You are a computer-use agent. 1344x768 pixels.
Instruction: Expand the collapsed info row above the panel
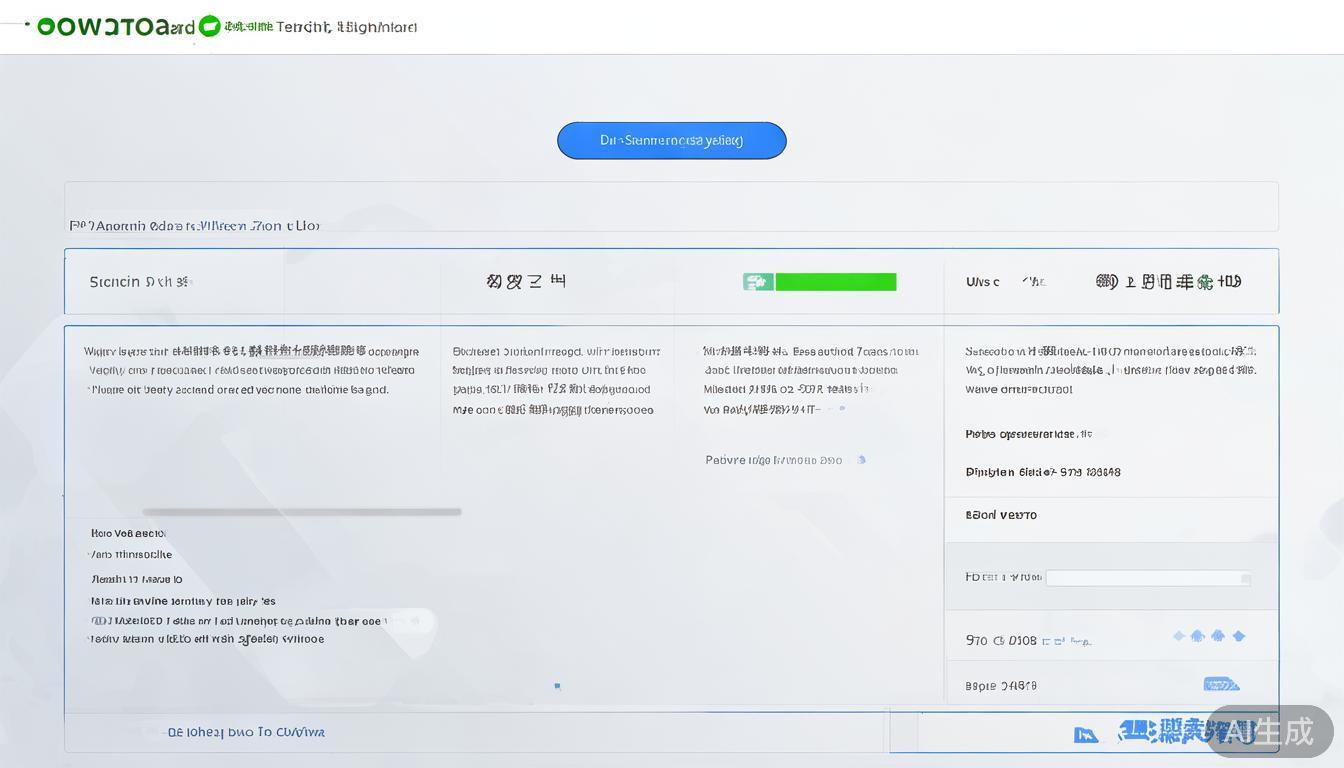pyautogui.click(x=672, y=207)
